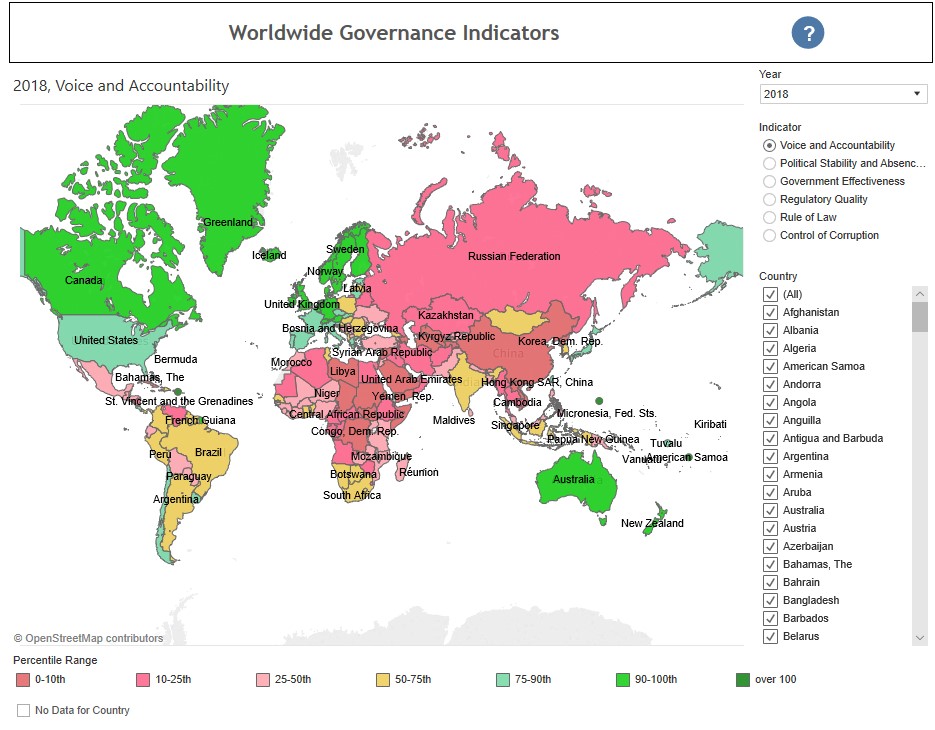The height and width of the screenshot is (730, 935).
Task: Click the over 100 dark green swatch
Action: tap(742, 679)
